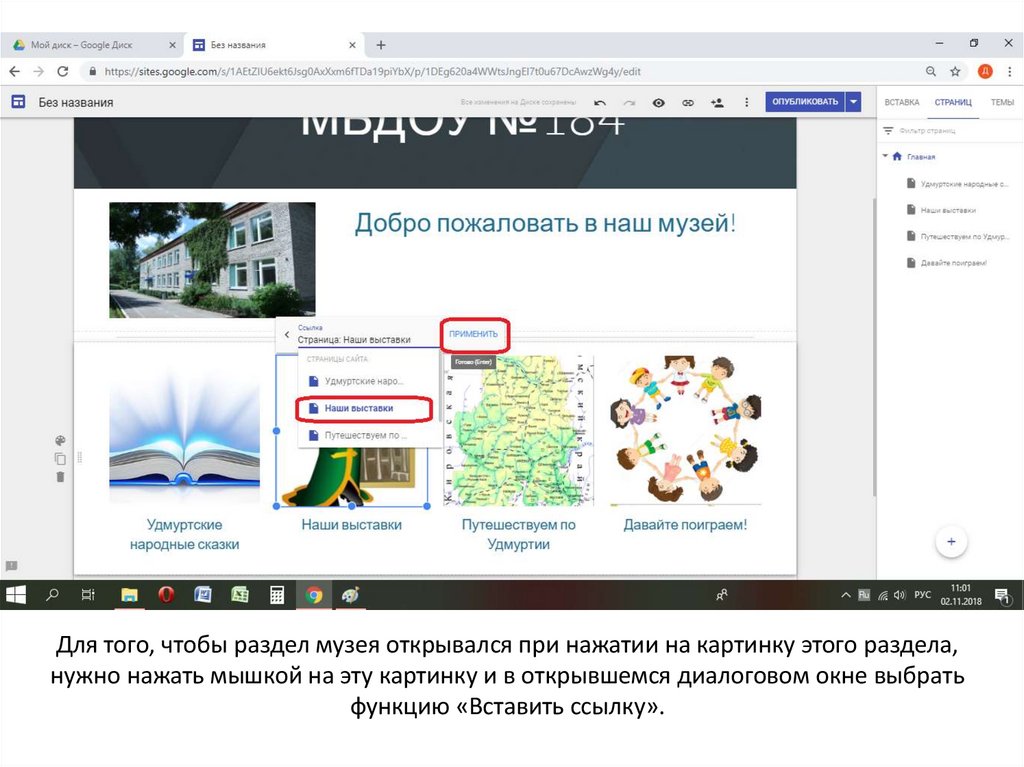Click the Google Sites logo icon
Image resolution: width=1024 pixels, height=767 pixels.
[x=18, y=102]
